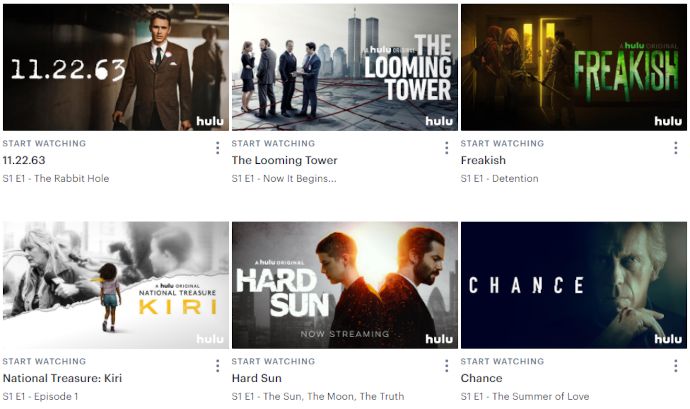The height and width of the screenshot is (409, 690).
Task: Click the 11.22.63 poster thumbnail
Action: 116,67
